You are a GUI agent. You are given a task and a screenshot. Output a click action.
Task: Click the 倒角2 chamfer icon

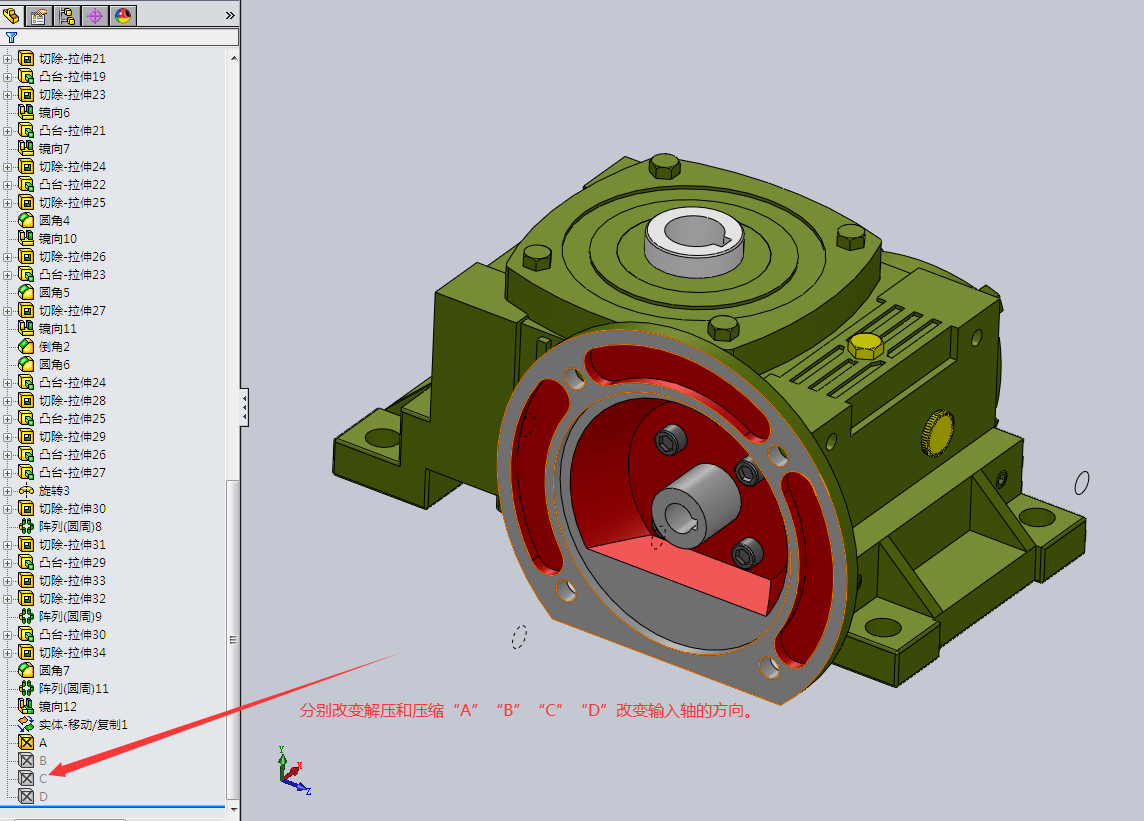click(26, 347)
